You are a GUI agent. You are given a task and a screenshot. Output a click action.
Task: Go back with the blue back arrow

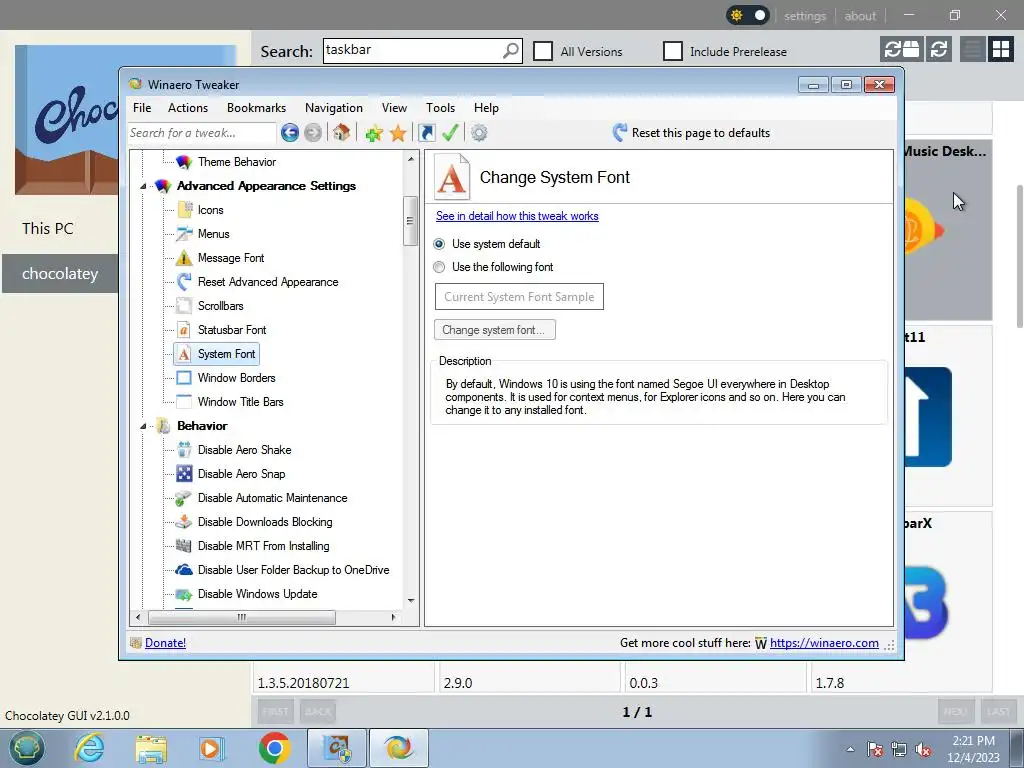tap(290, 133)
